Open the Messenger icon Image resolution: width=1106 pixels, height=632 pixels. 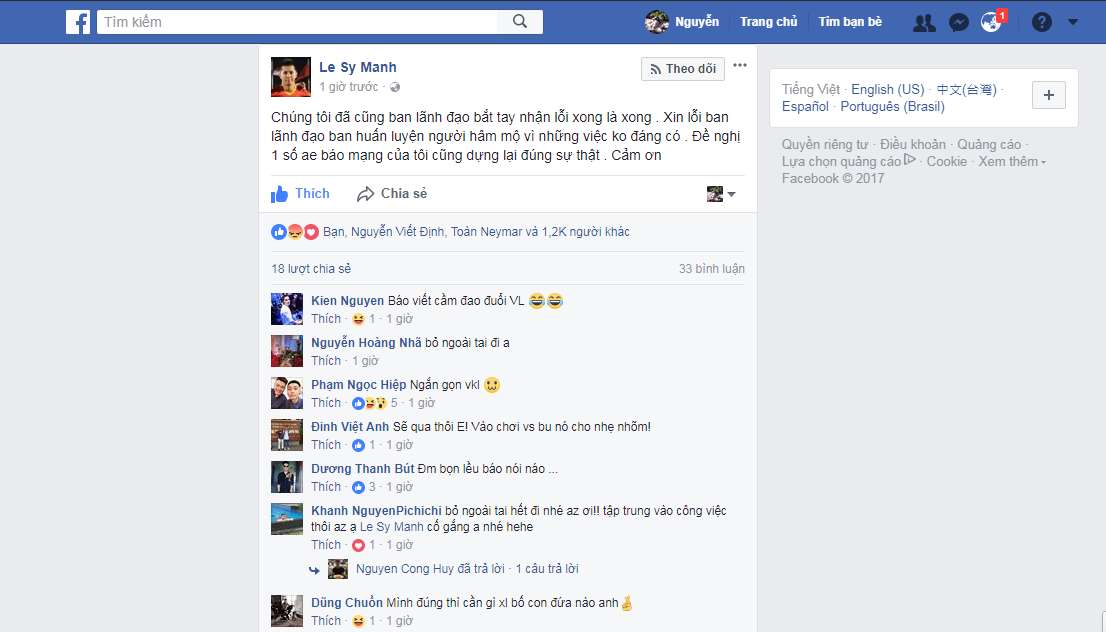click(x=959, y=23)
